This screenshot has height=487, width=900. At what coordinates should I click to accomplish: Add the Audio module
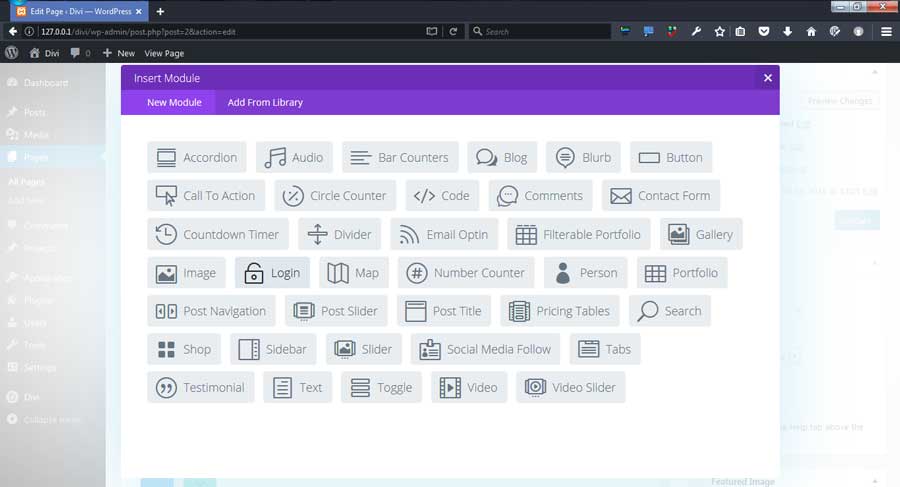(x=294, y=157)
